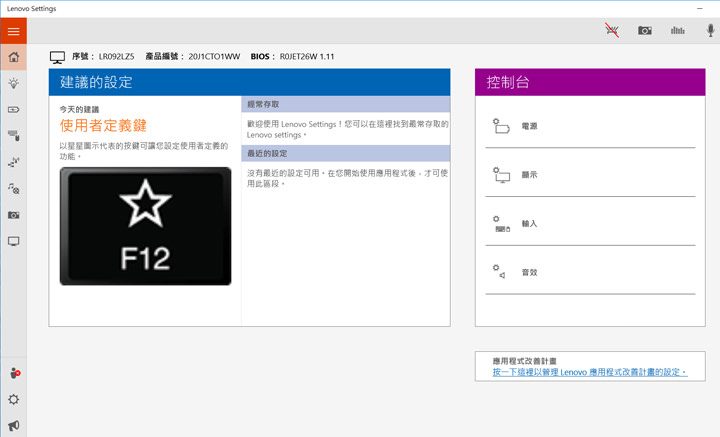Toggle the keyboard backlight icon in top bar
This screenshot has height=437, width=720.
[x=612, y=31]
